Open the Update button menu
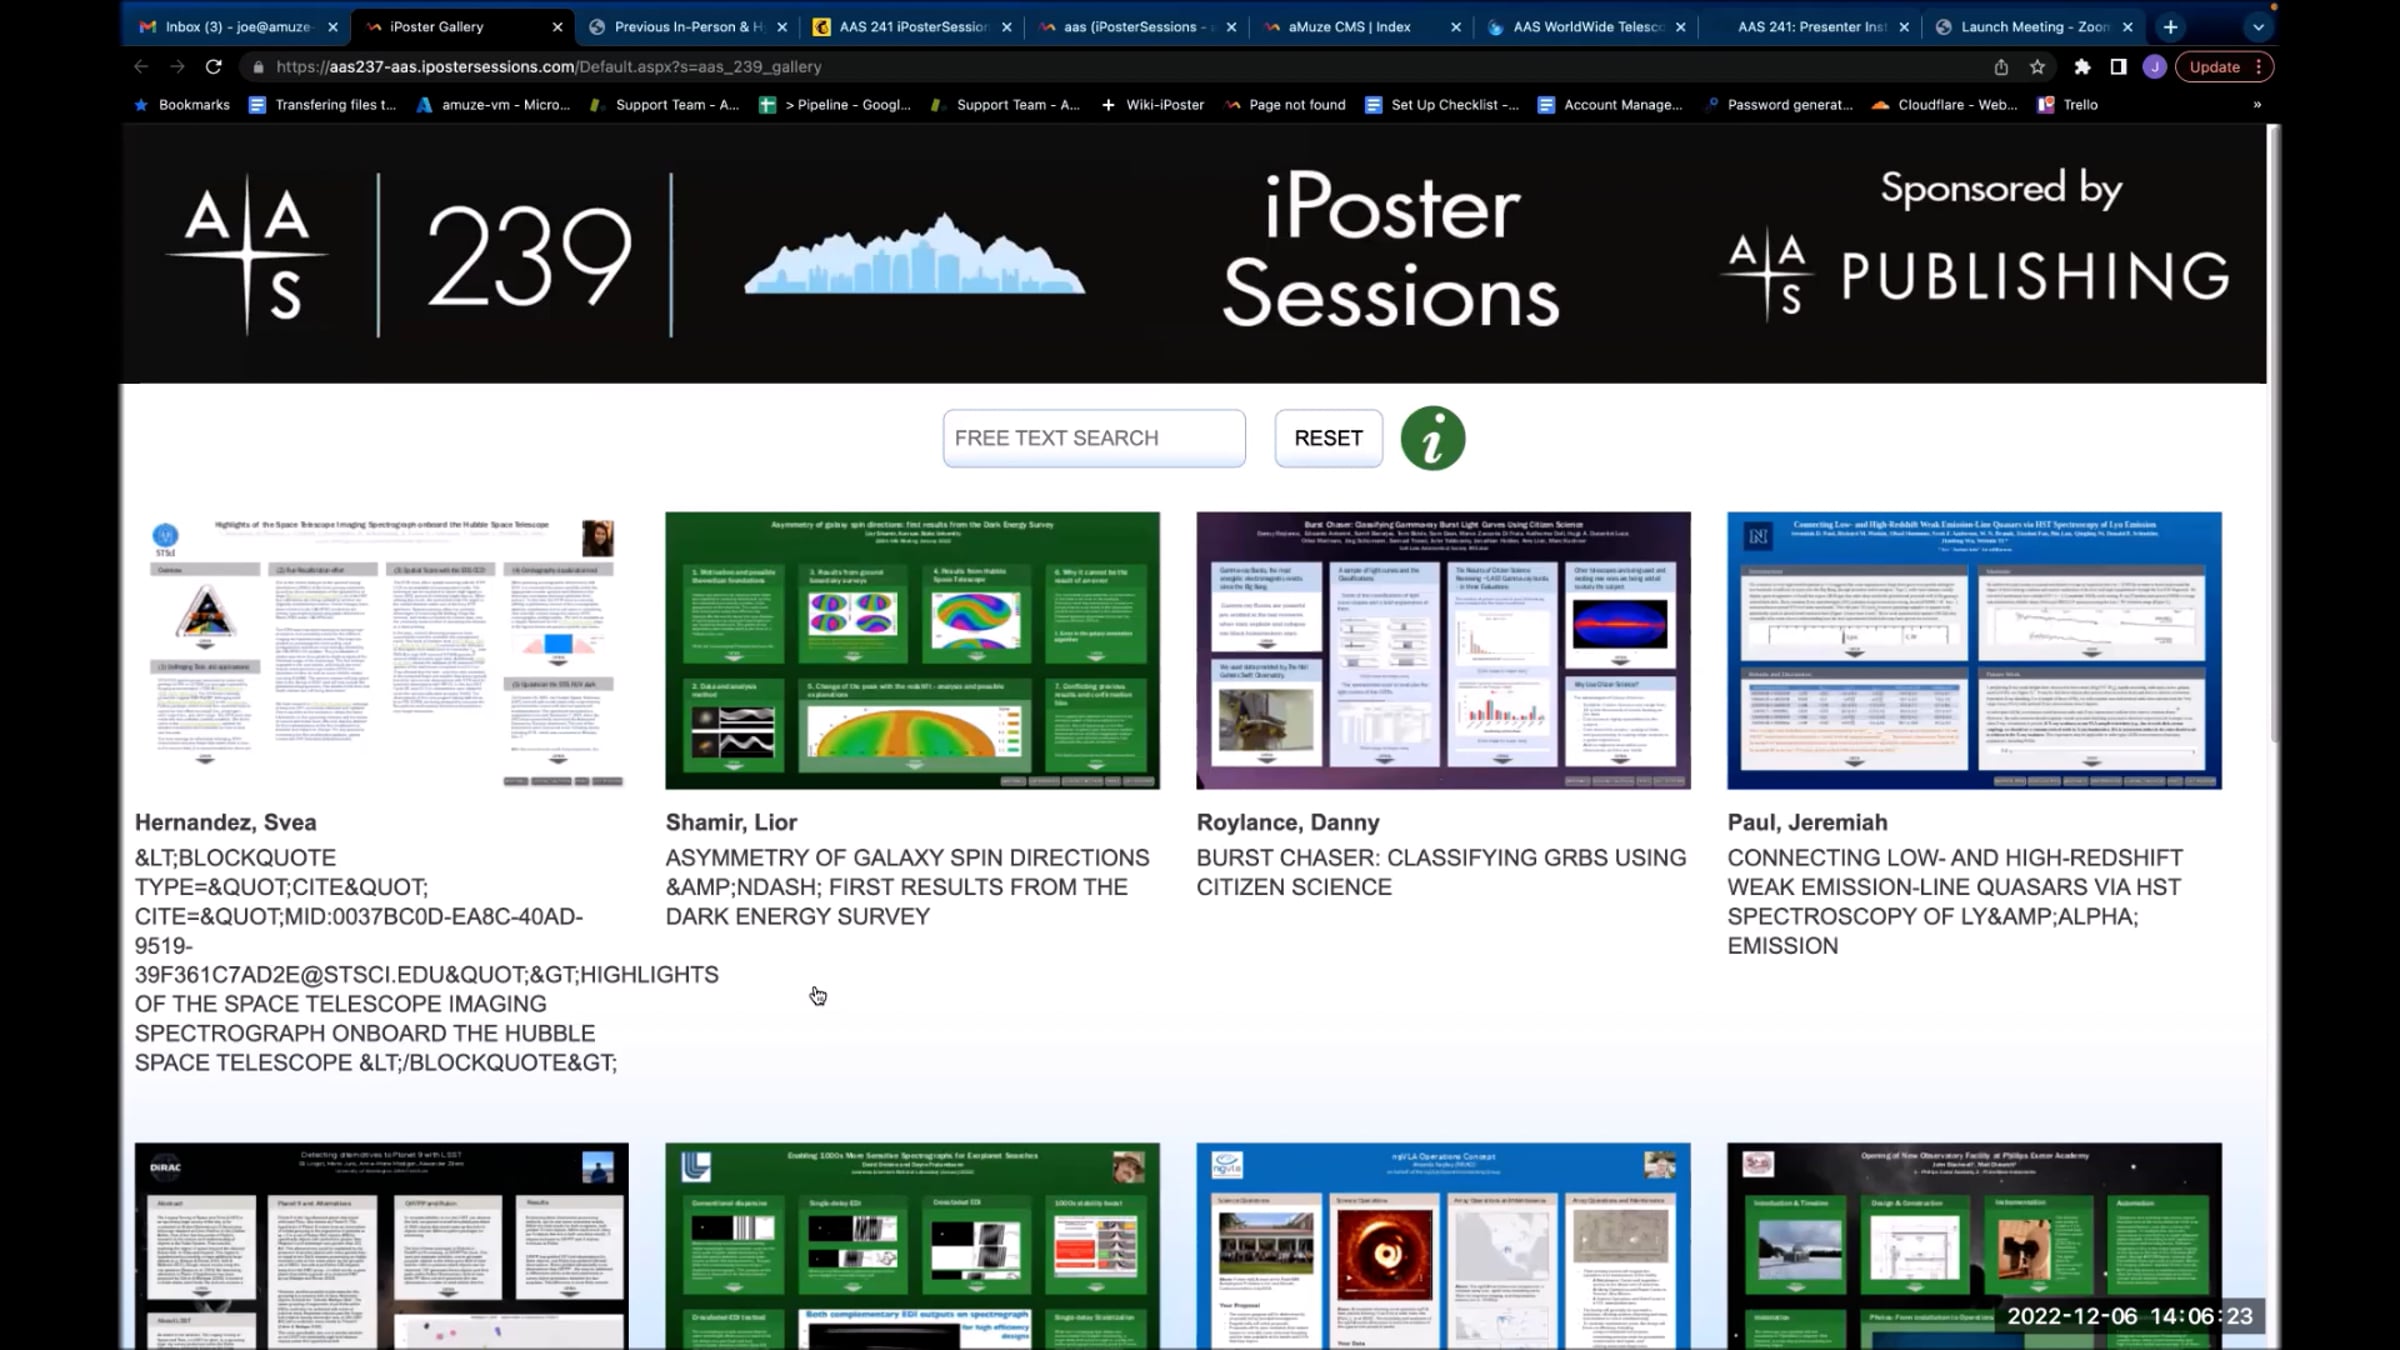 2223,67
